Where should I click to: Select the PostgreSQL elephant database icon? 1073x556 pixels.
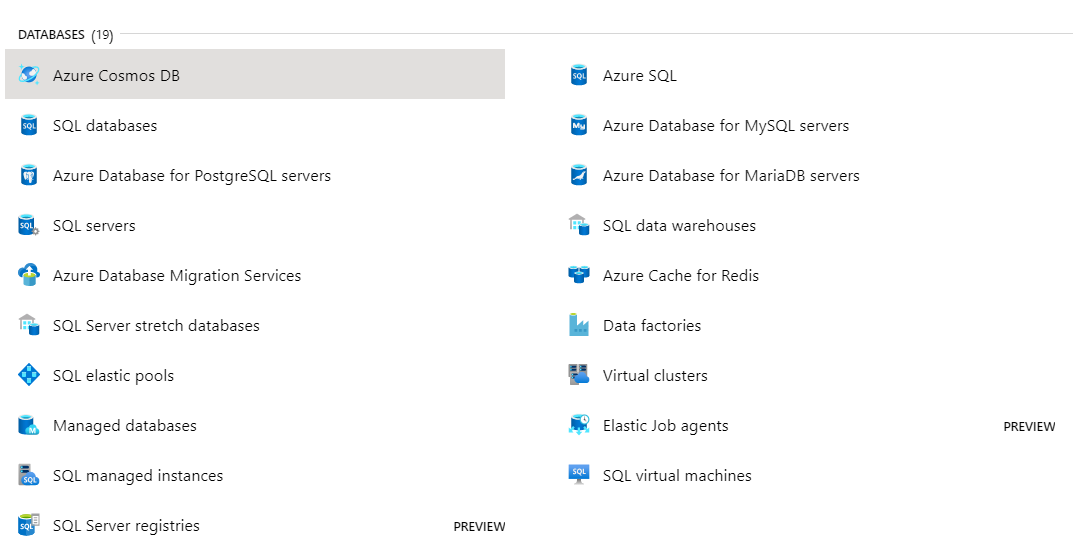[29, 175]
